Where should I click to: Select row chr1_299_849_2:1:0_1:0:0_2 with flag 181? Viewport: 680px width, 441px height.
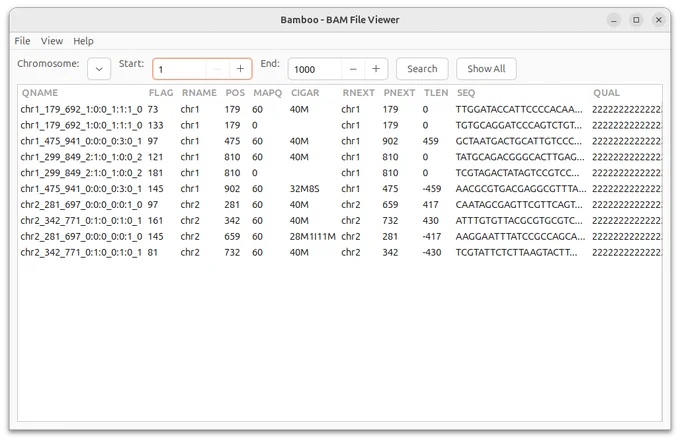point(340,173)
